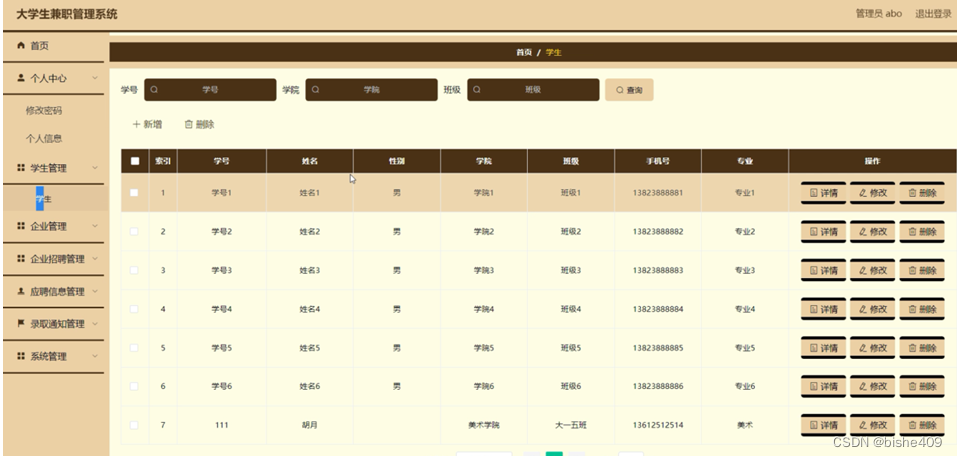Check the checkbox for row 学号2

tap(134, 231)
